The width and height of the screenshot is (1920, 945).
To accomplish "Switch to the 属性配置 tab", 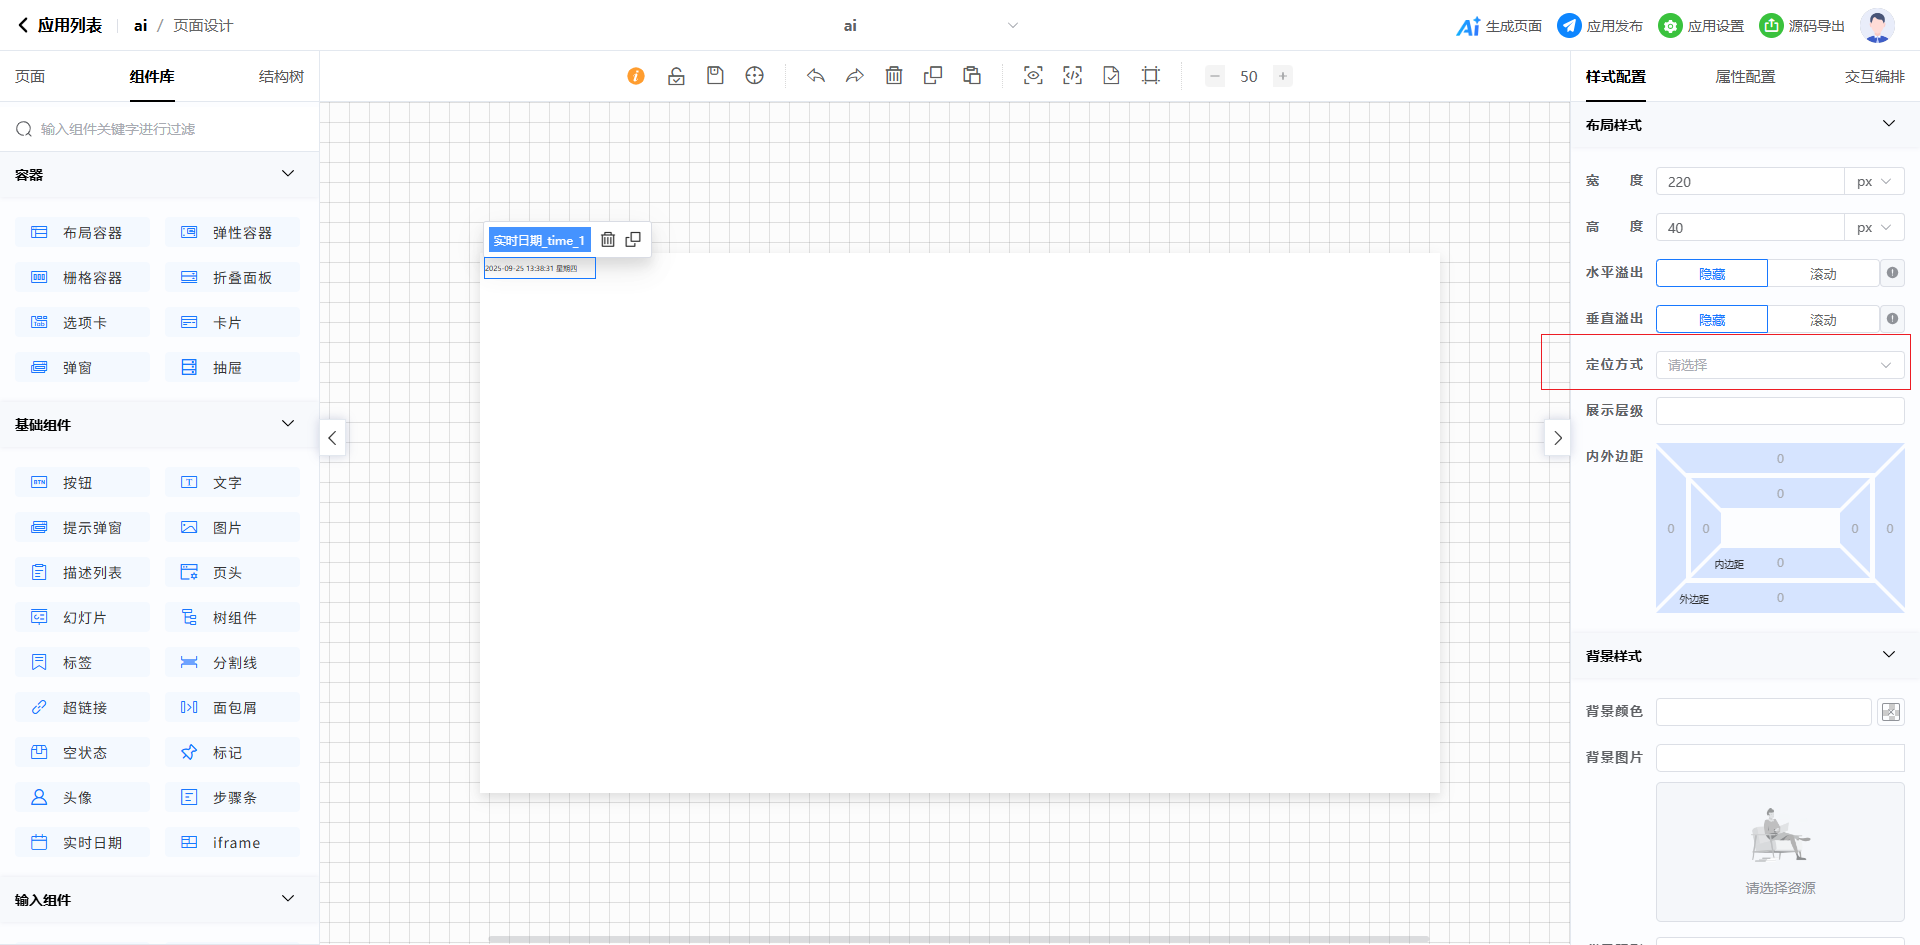I will pos(1745,77).
